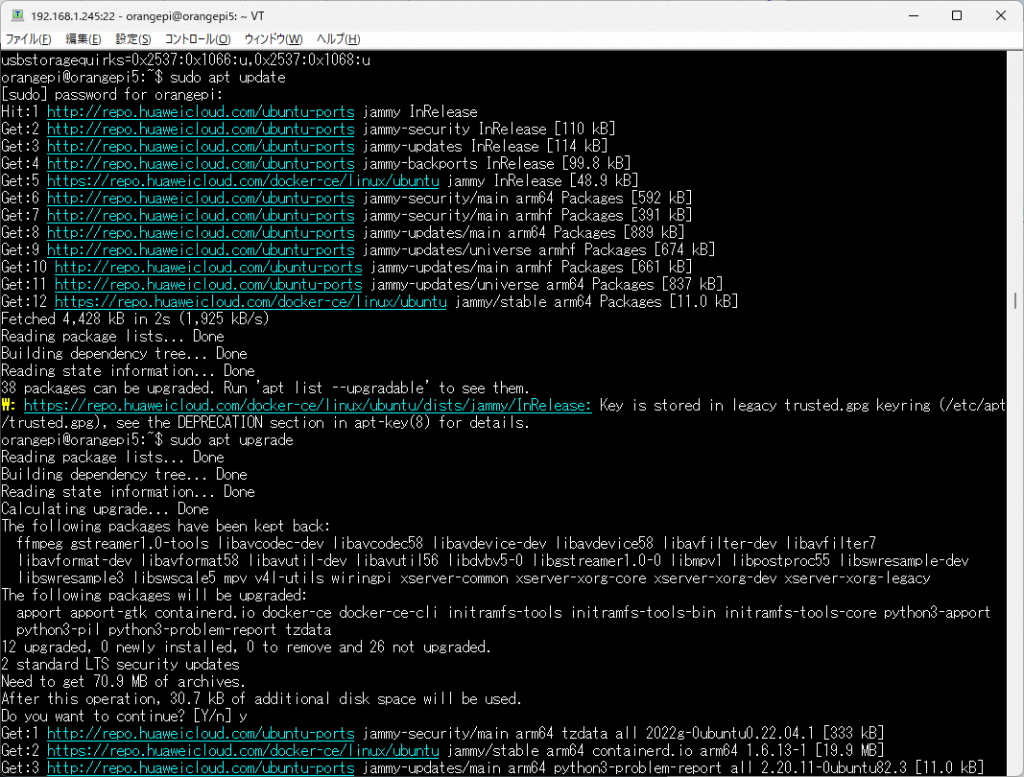Open the Get:10 jammy-updates/main armhf link

pos(208,267)
